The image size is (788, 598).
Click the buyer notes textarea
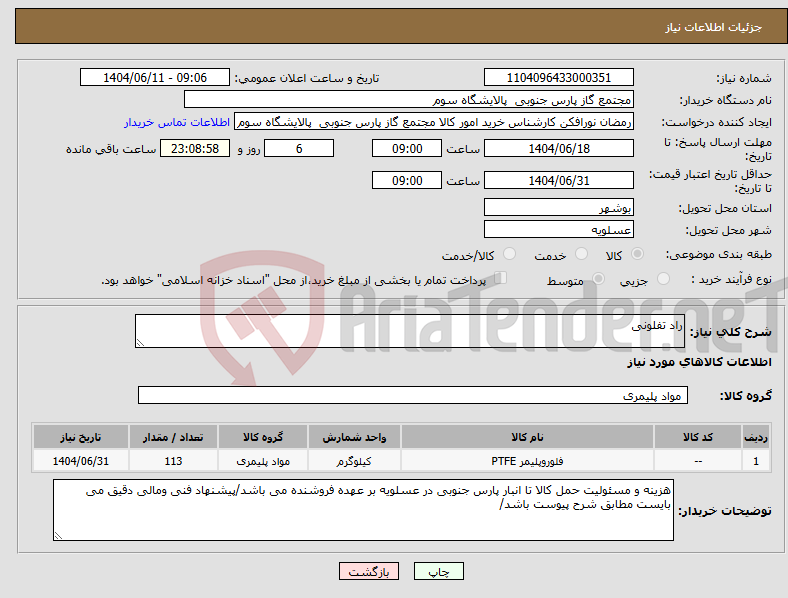[x=363, y=510]
